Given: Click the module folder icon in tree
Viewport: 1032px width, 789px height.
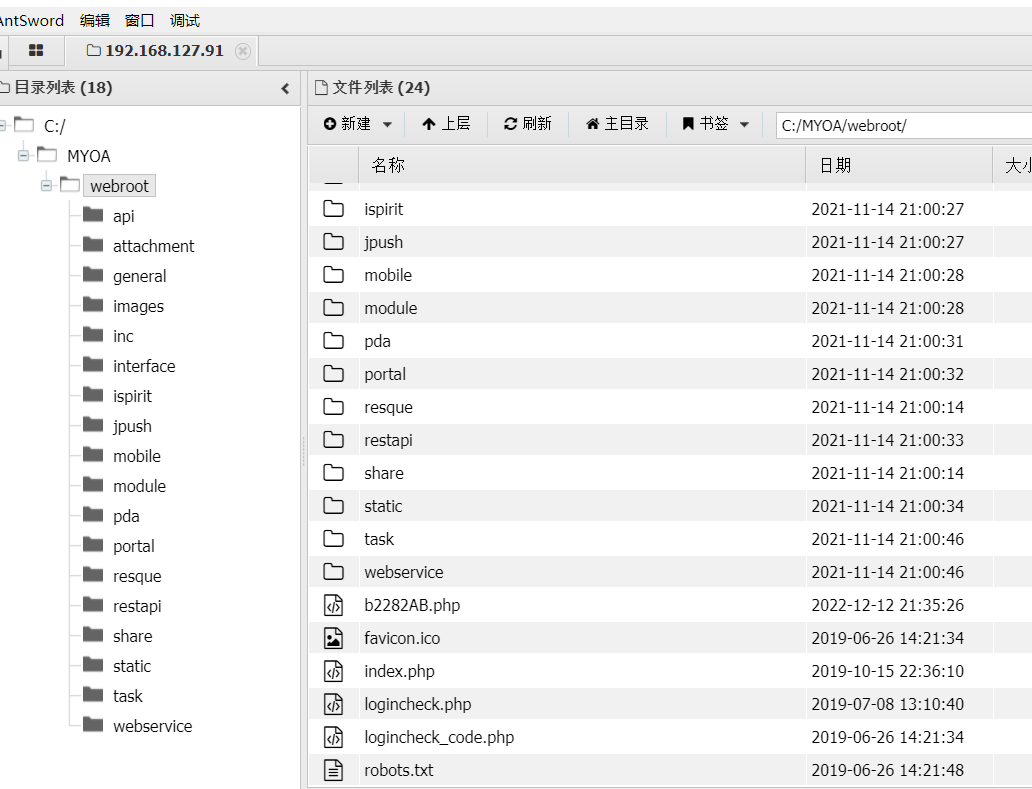Looking at the screenshot, I should [x=93, y=486].
